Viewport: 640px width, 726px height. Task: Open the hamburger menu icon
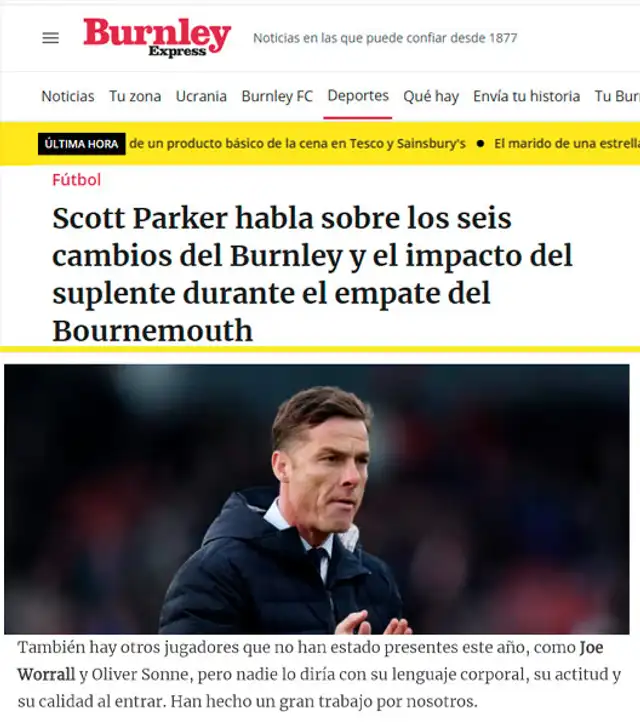[50, 38]
